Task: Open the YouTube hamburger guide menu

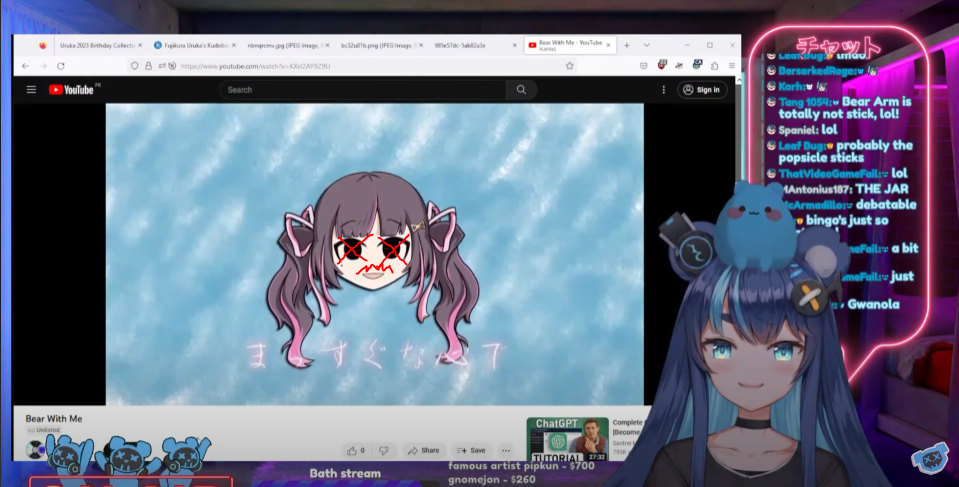Action: (x=31, y=89)
